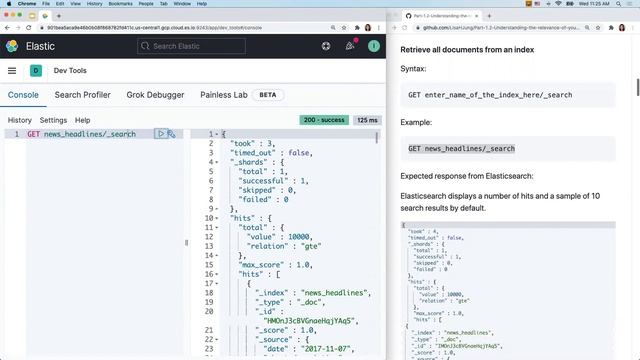Collapse the total object fold on line 11
Screen dimensions: 640x360
pos(217,227)
